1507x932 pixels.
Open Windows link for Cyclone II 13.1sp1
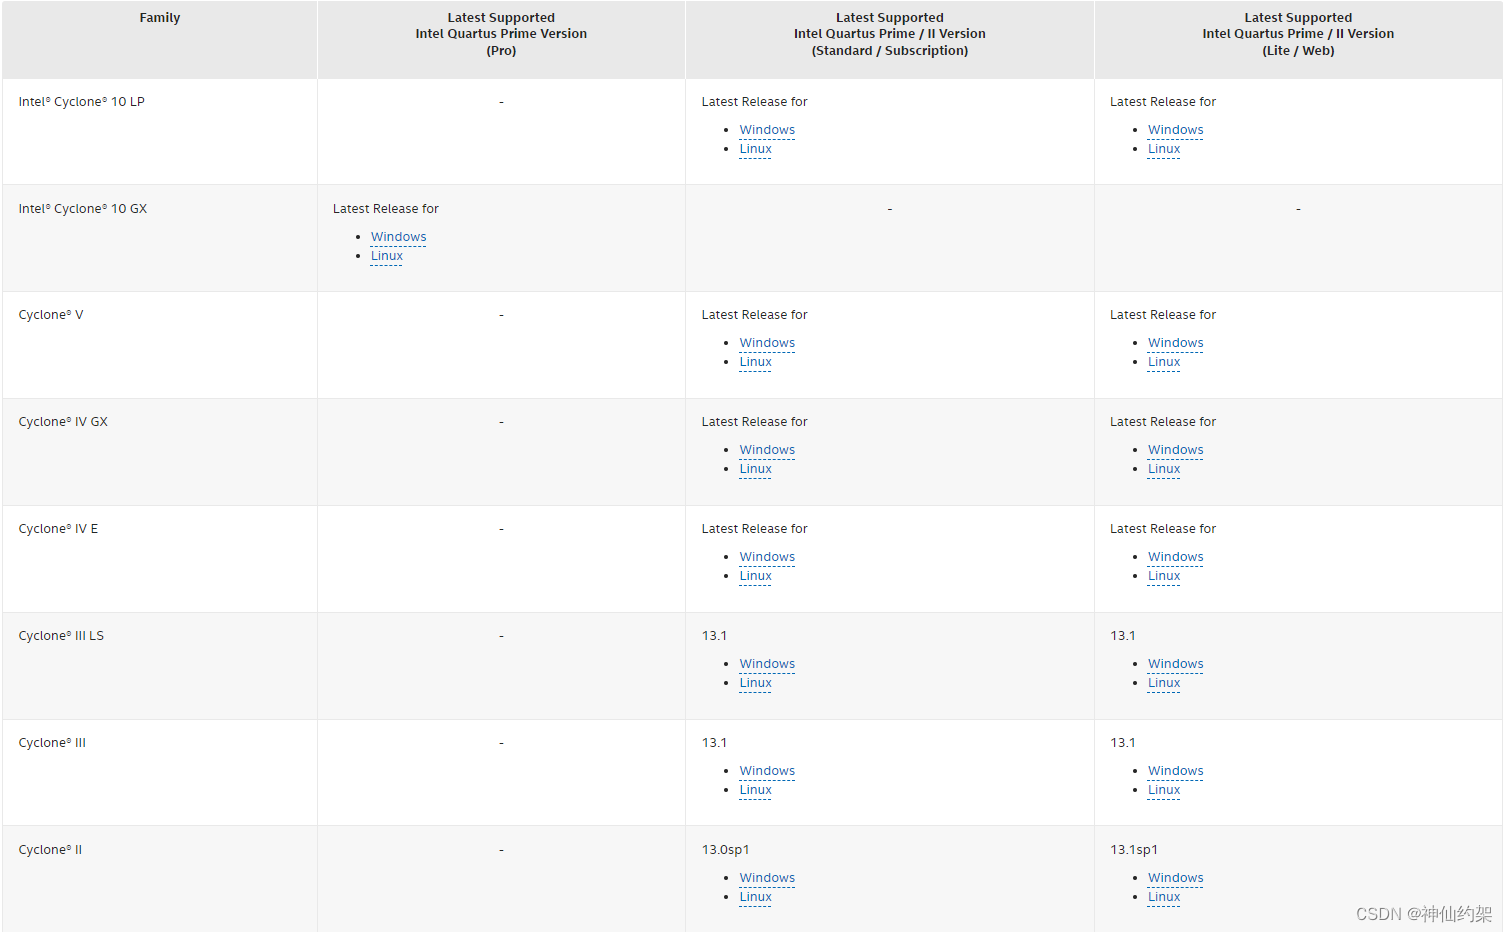coord(1175,878)
